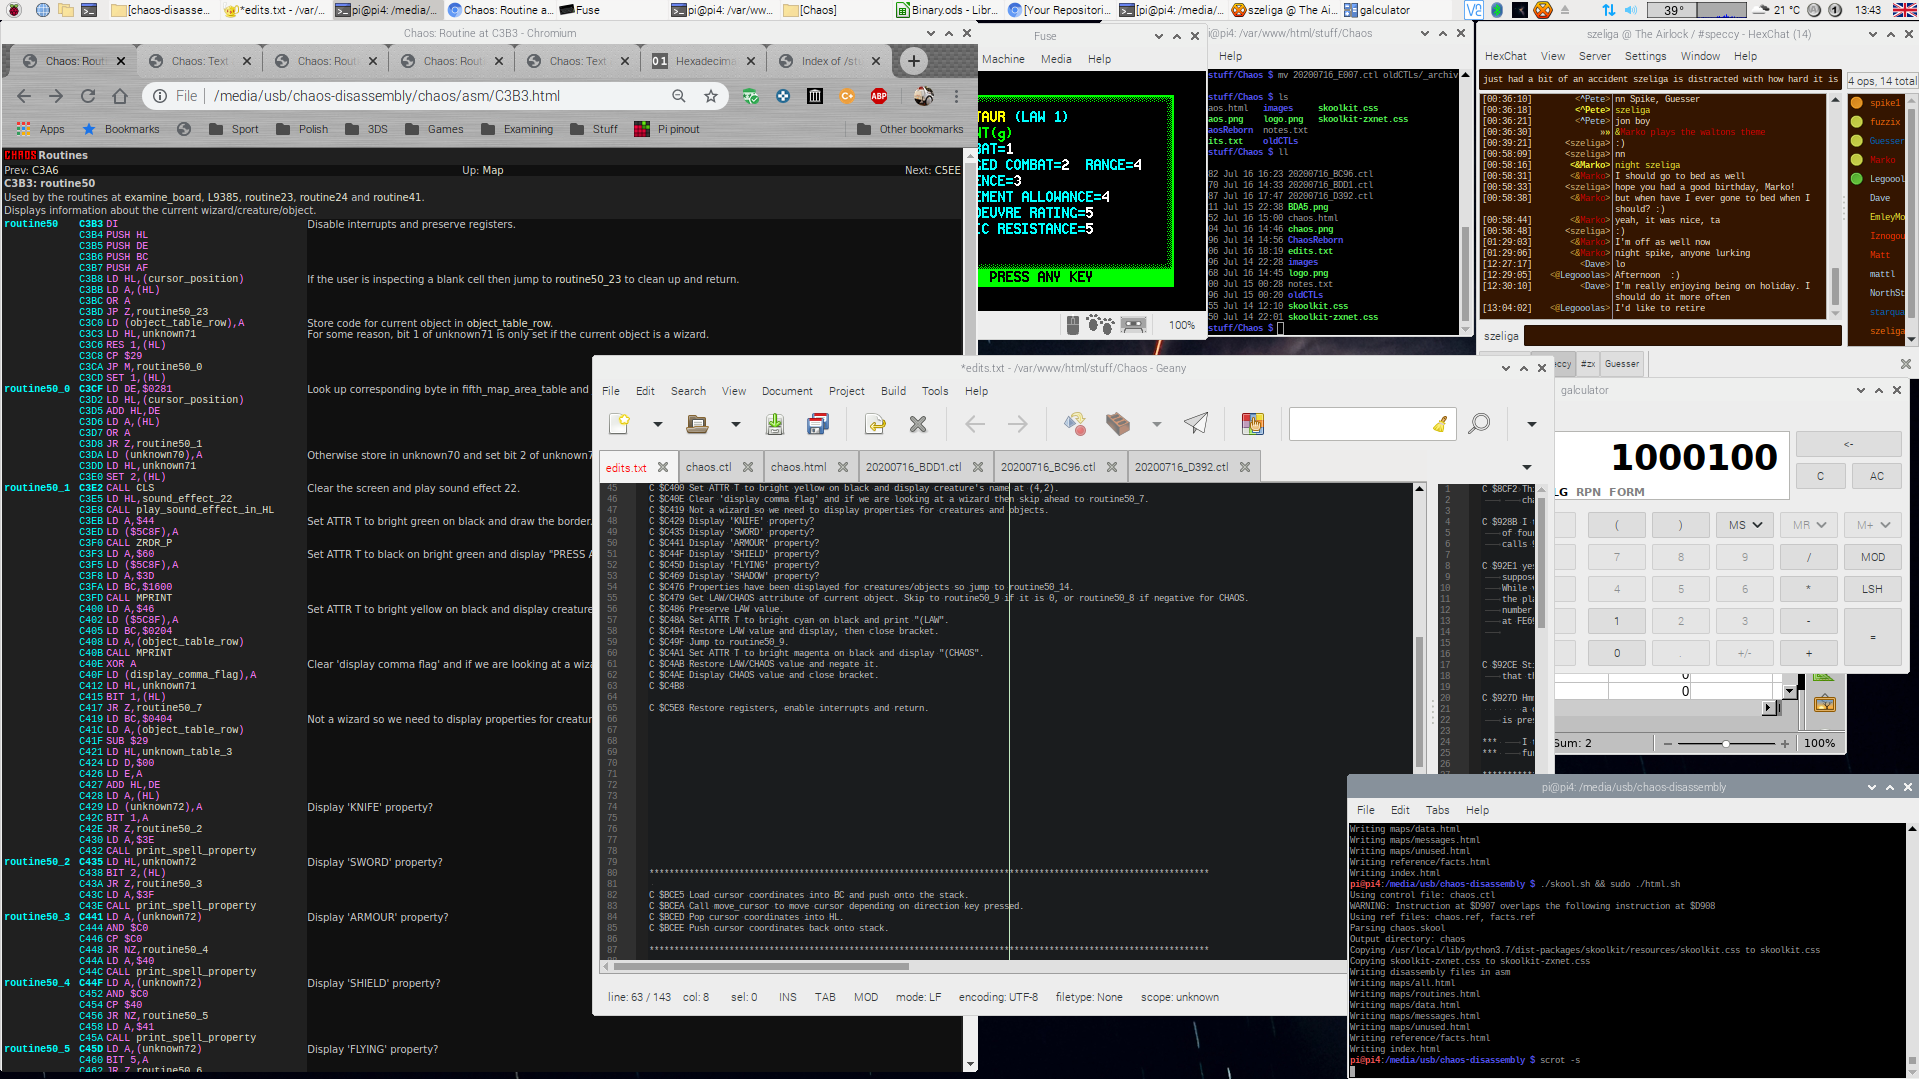
Task: Open the Geany color chooser icon
Action: (x=1252, y=424)
